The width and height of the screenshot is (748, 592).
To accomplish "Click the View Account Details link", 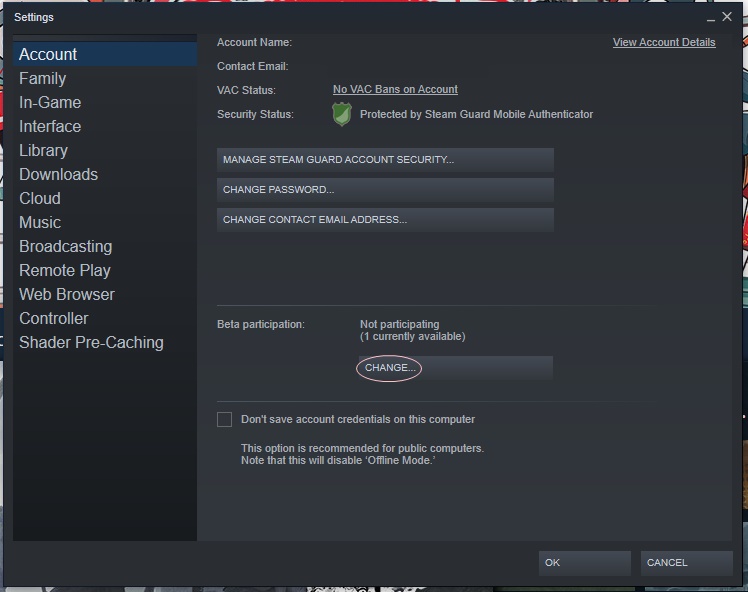I will 664,42.
